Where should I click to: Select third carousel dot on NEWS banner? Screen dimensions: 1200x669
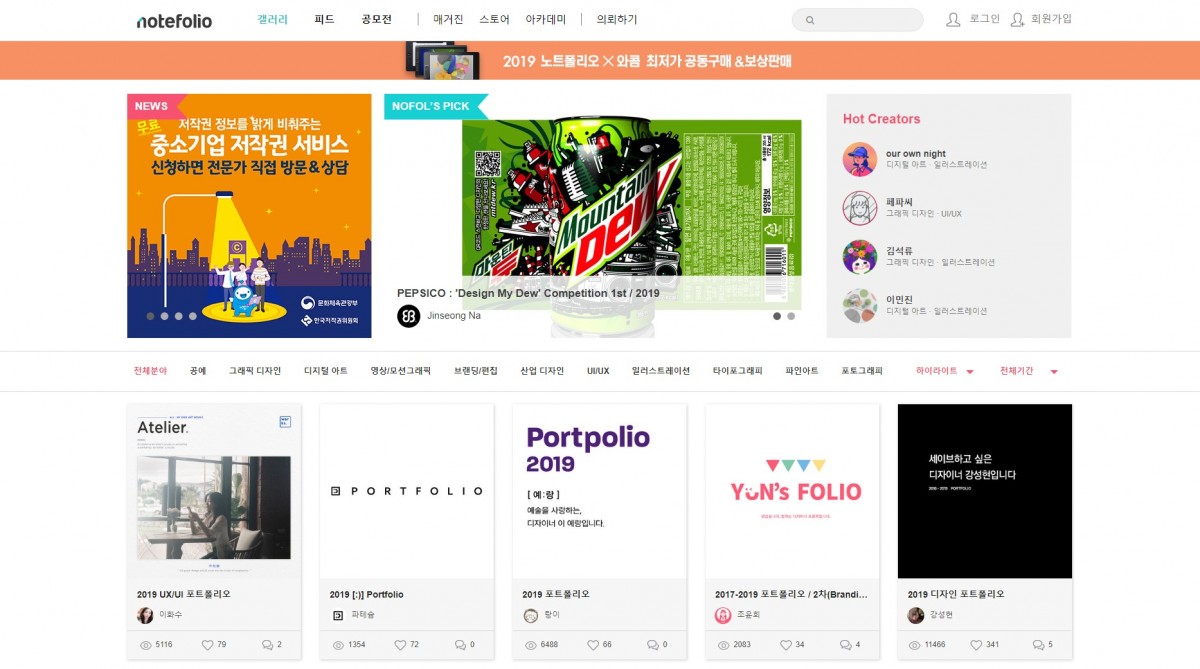(179, 316)
